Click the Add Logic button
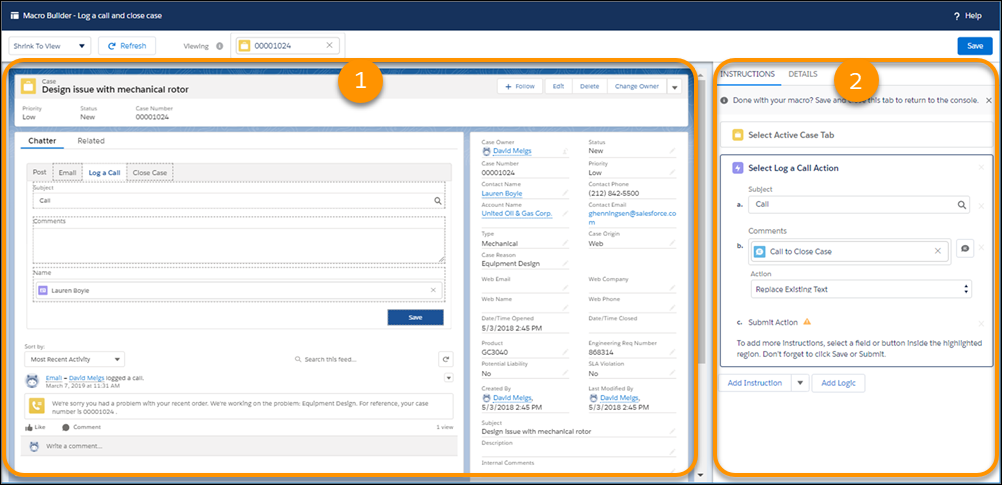 pos(837,383)
